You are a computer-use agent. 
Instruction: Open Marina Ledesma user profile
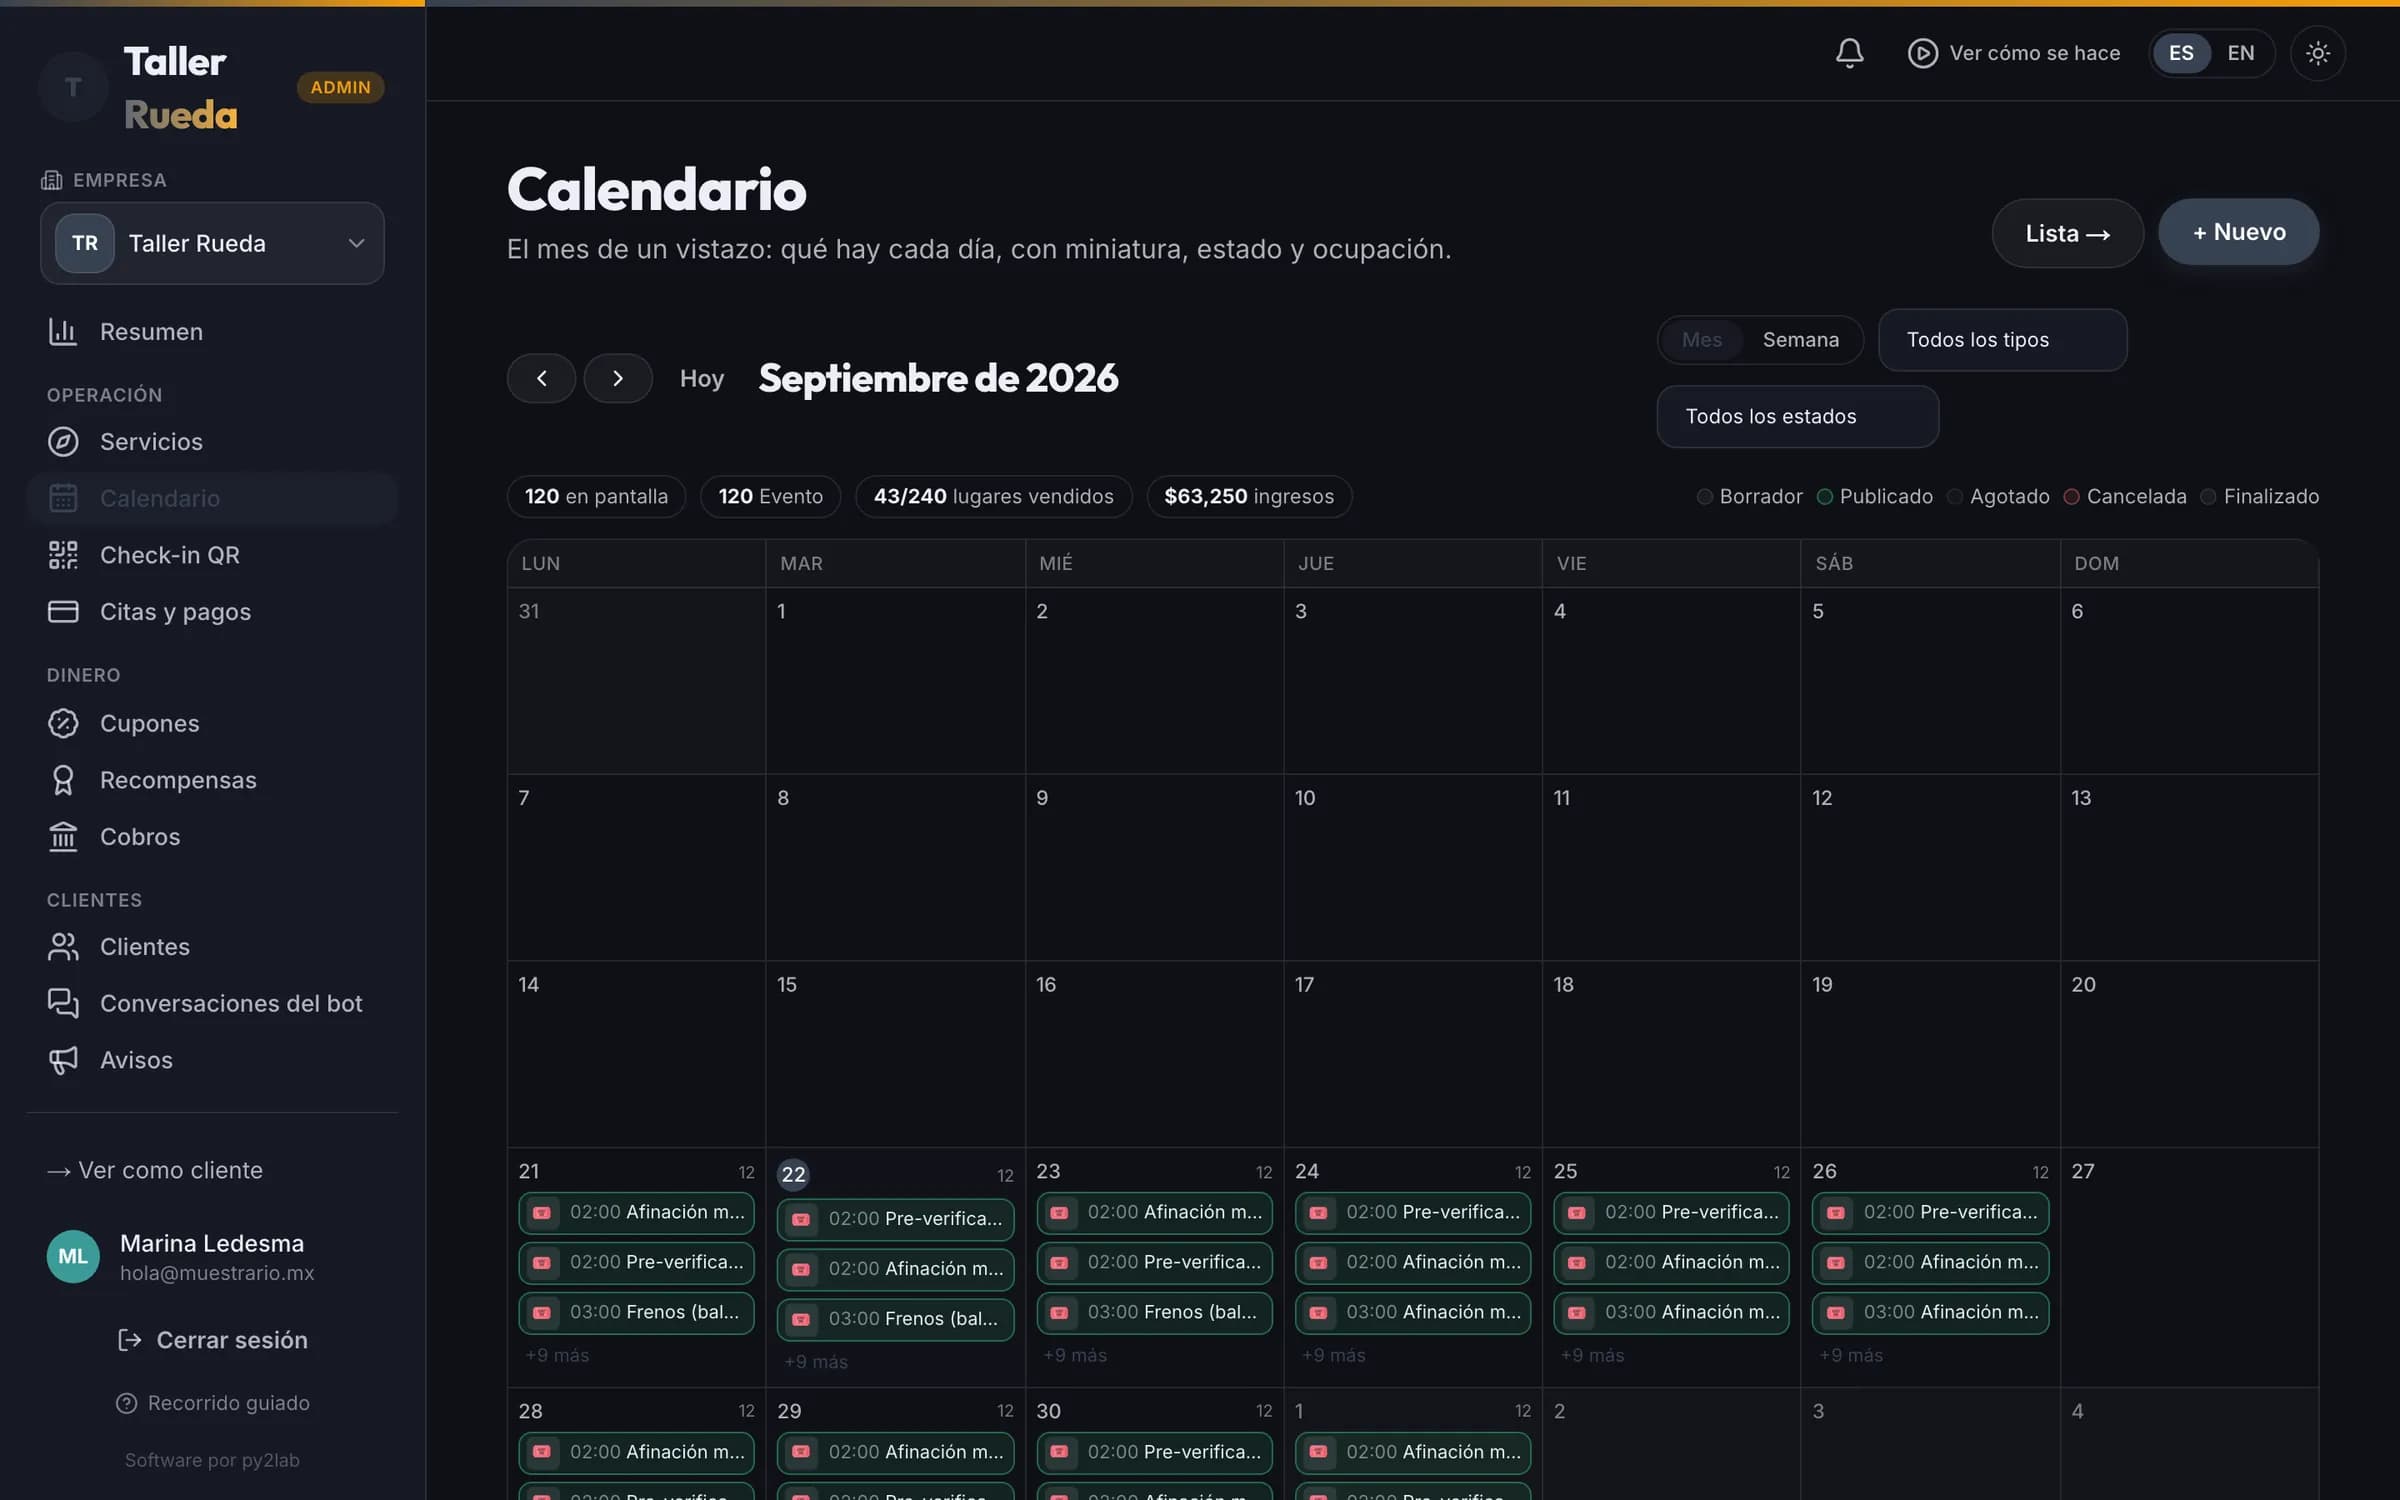pyautogui.click(x=212, y=1256)
